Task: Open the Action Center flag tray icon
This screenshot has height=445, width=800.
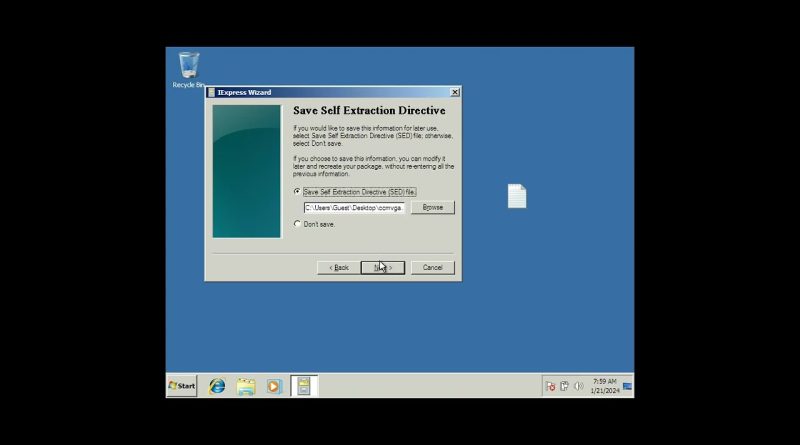Action: [x=550, y=386]
